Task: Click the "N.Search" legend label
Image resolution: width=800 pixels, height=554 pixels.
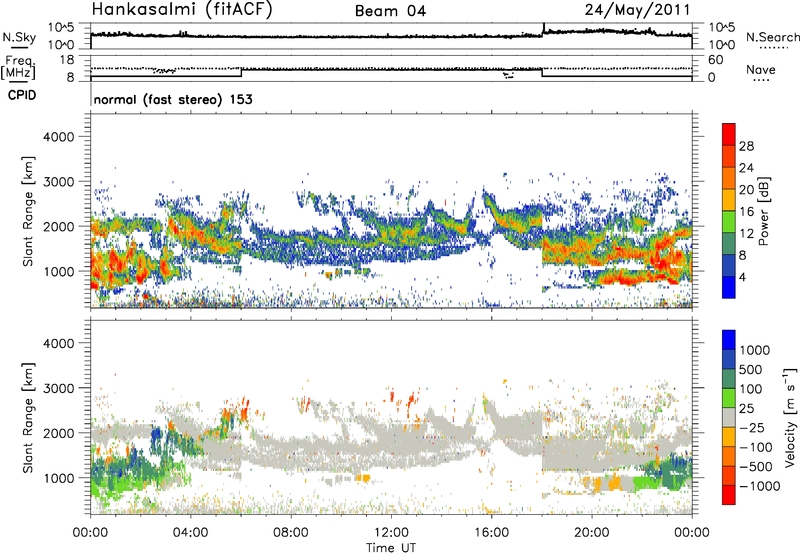Action: tap(773, 37)
